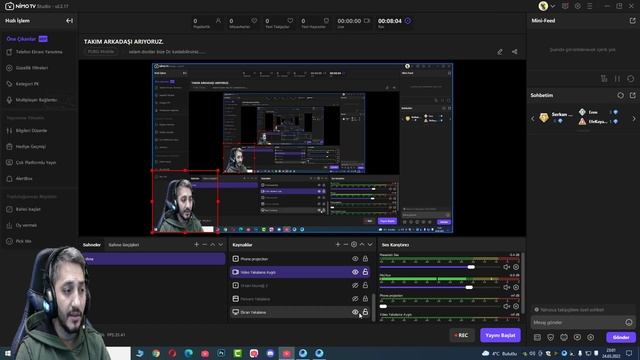Add a source in Kaynaklar panel
Viewport: 640px width, 360px height.
pos(338,244)
